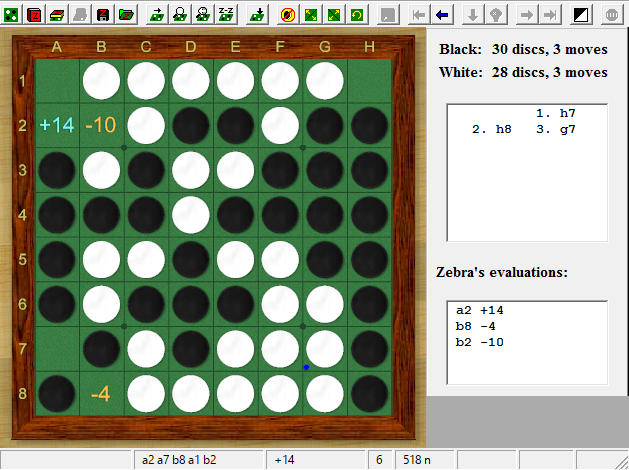Click the grey down arrow icon
Screen dimensions: 629x470
473,15
